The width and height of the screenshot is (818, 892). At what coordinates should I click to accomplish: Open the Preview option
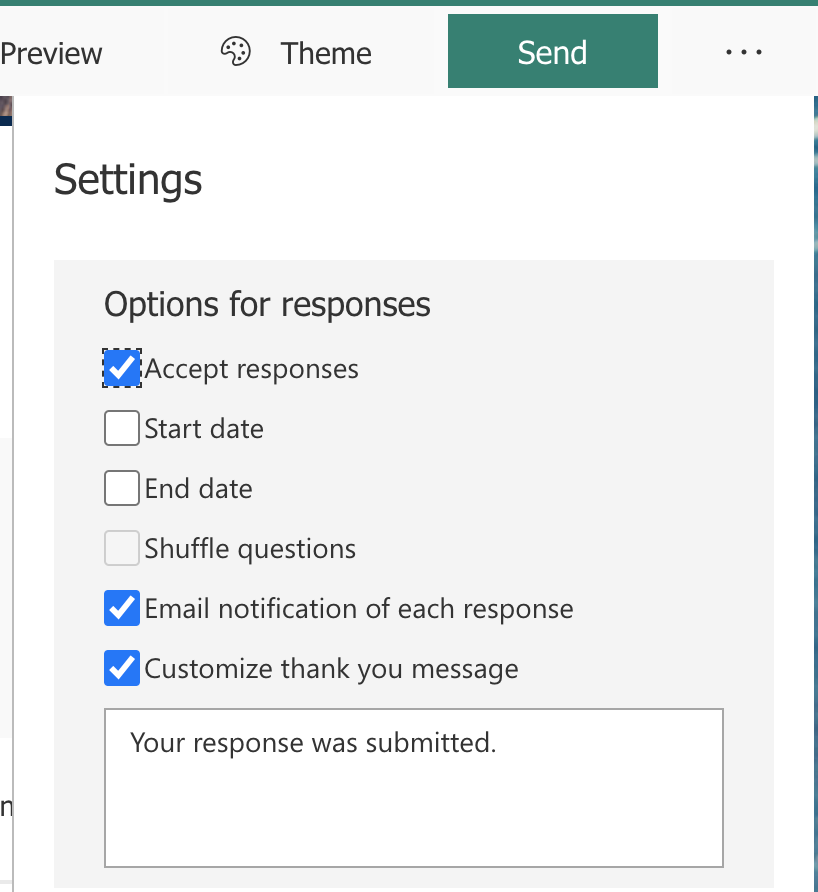[51, 53]
